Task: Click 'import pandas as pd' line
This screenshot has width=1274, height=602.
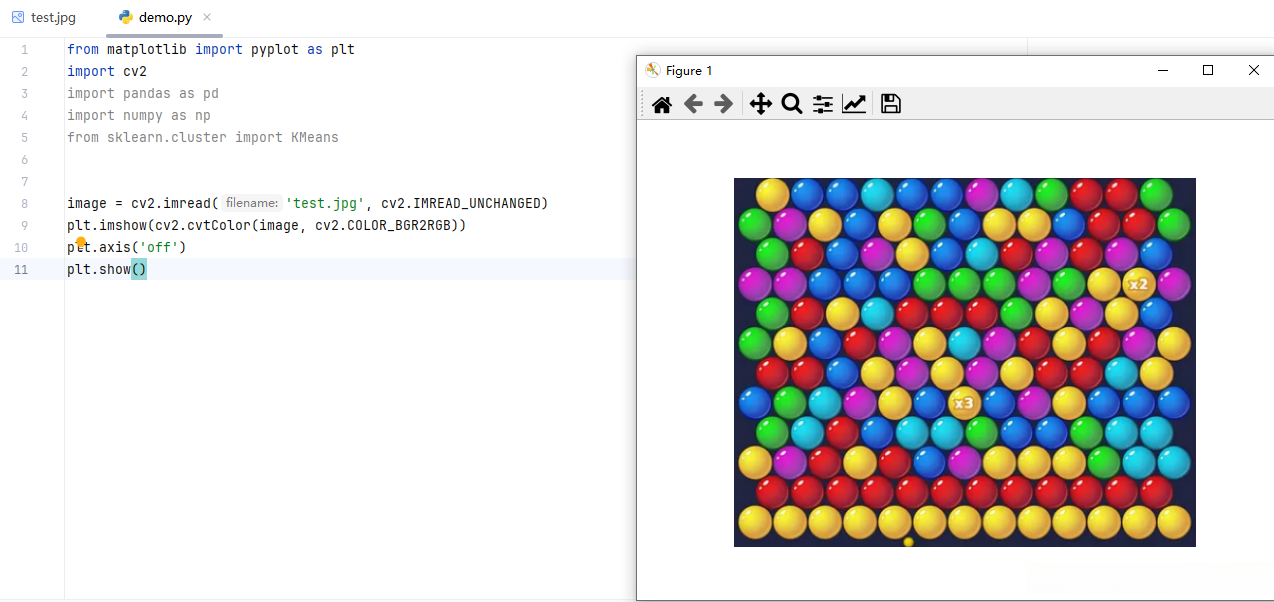Action: tap(143, 93)
